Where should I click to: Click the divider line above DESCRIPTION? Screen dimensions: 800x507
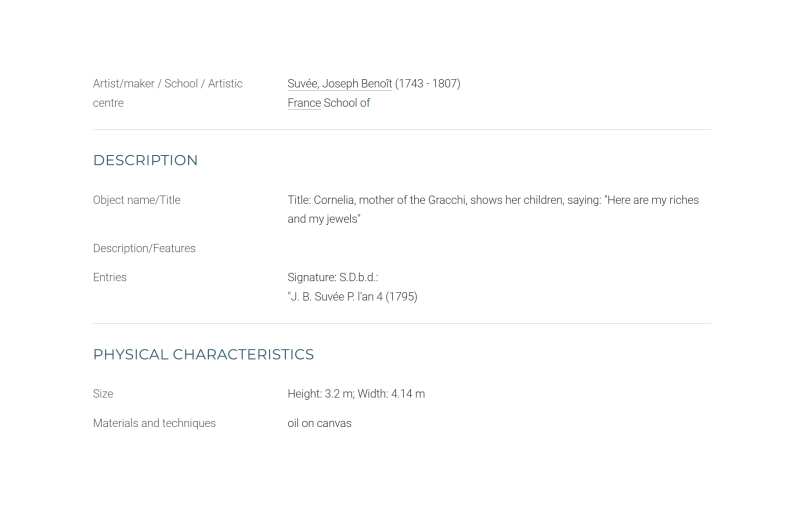402,130
